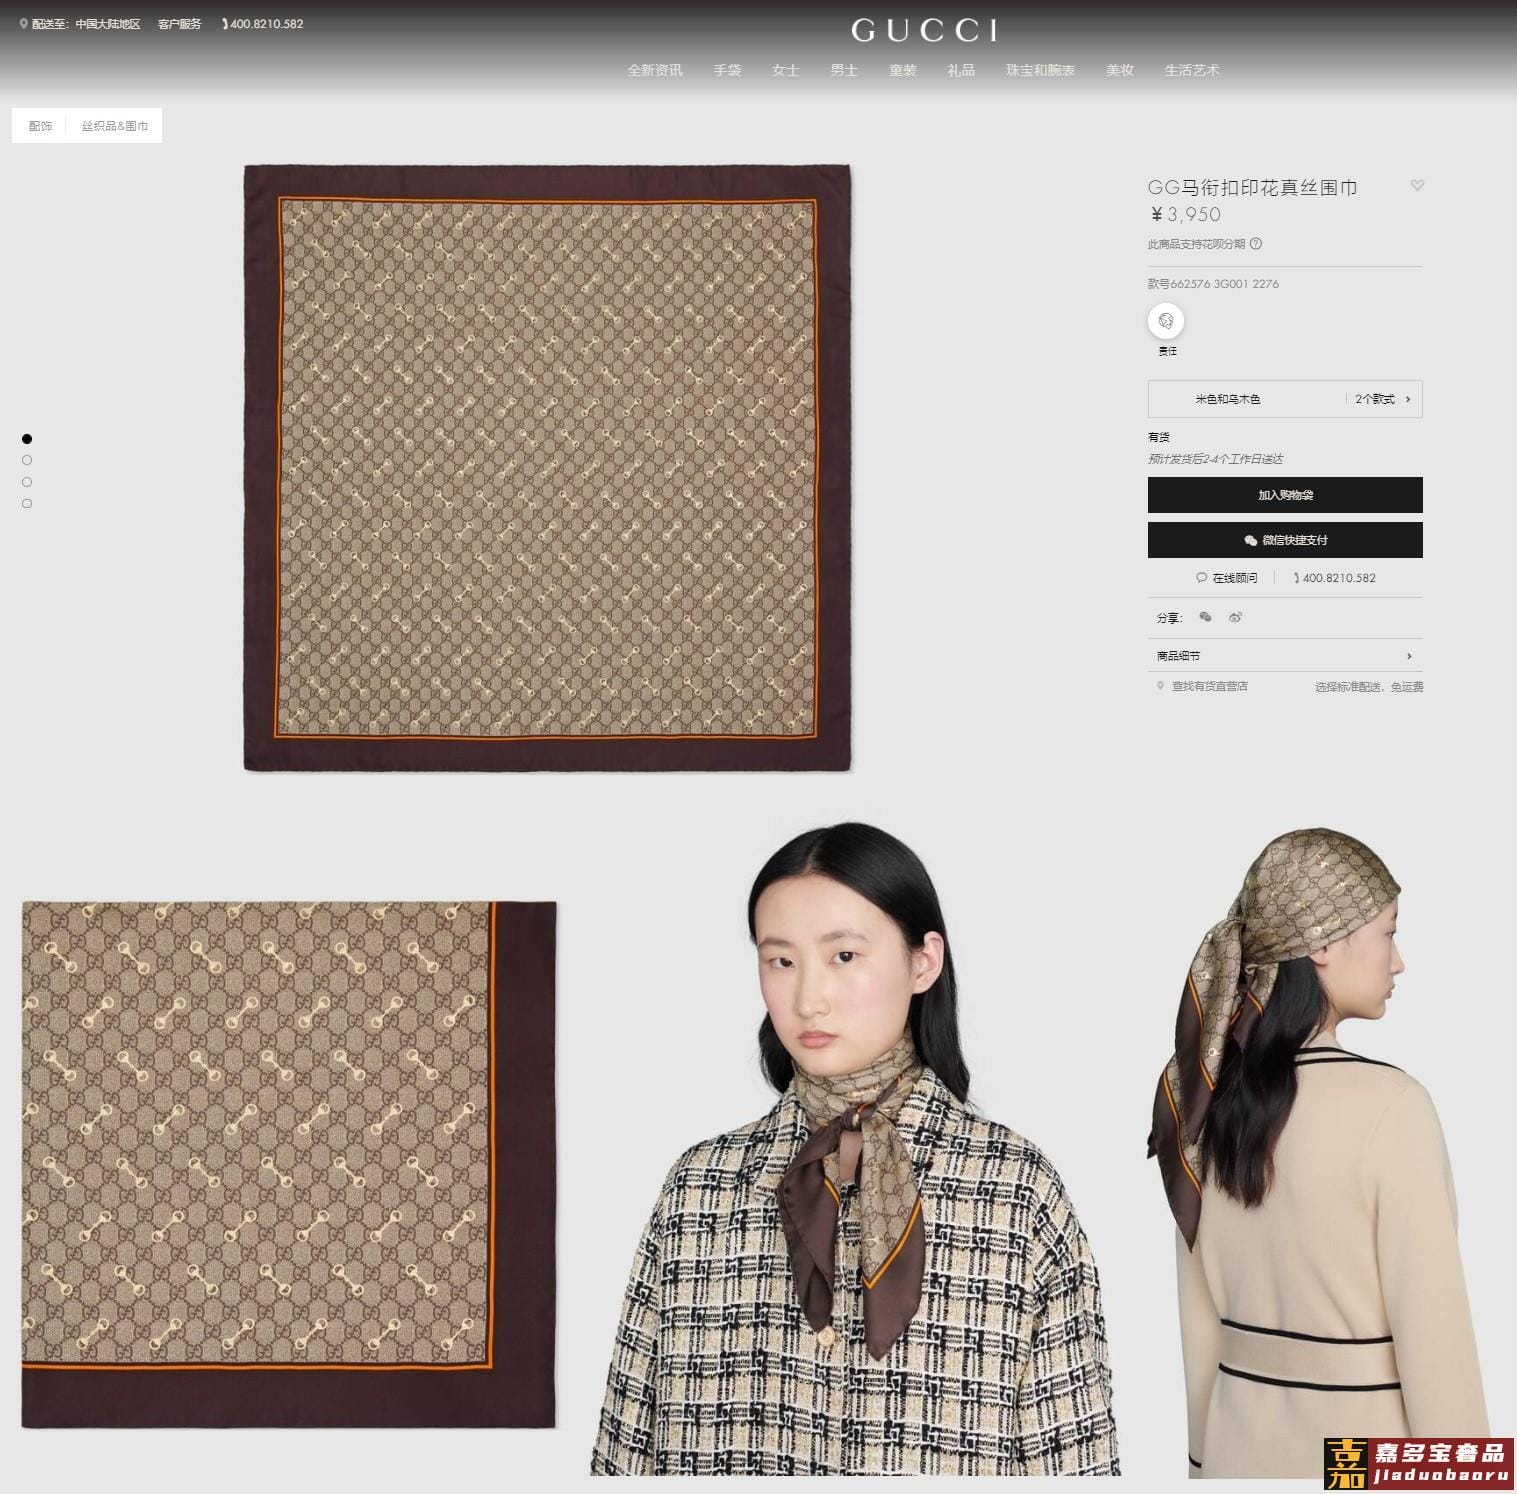The image size is (1517, 1494).
Task: Go to 丝织品&围巾 breadcrumb
Action: (115, 126)
